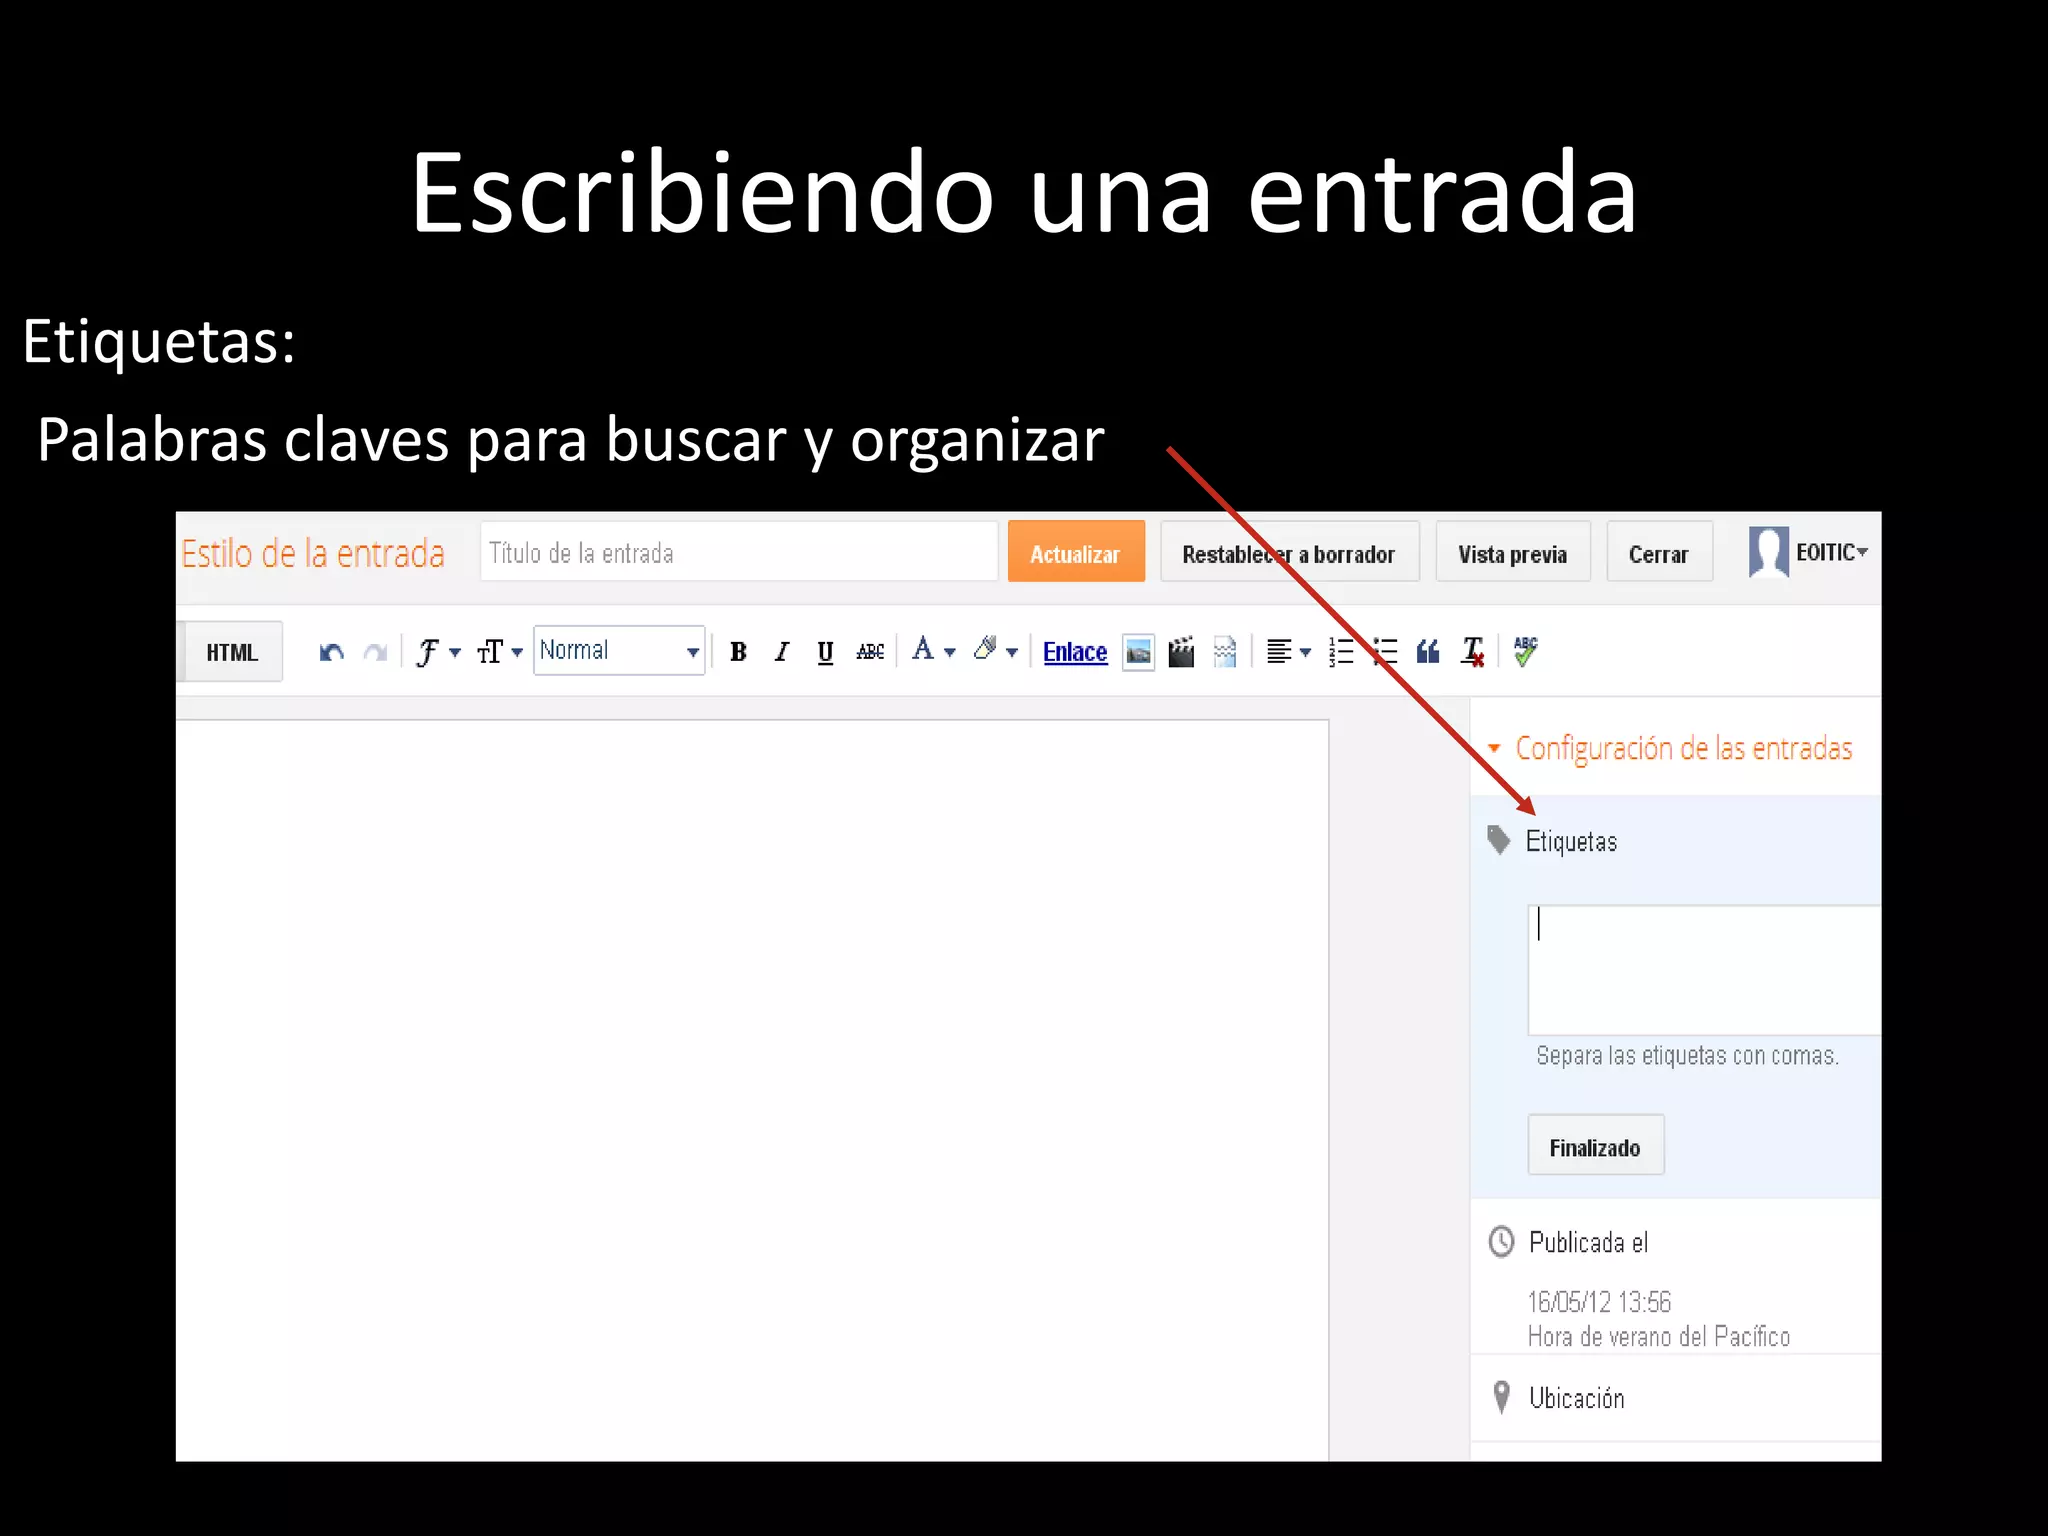Click in the blank post body editor
Image resolution: width=2048 pixels, height=1536 pixels.
[x=752, y=1090]
